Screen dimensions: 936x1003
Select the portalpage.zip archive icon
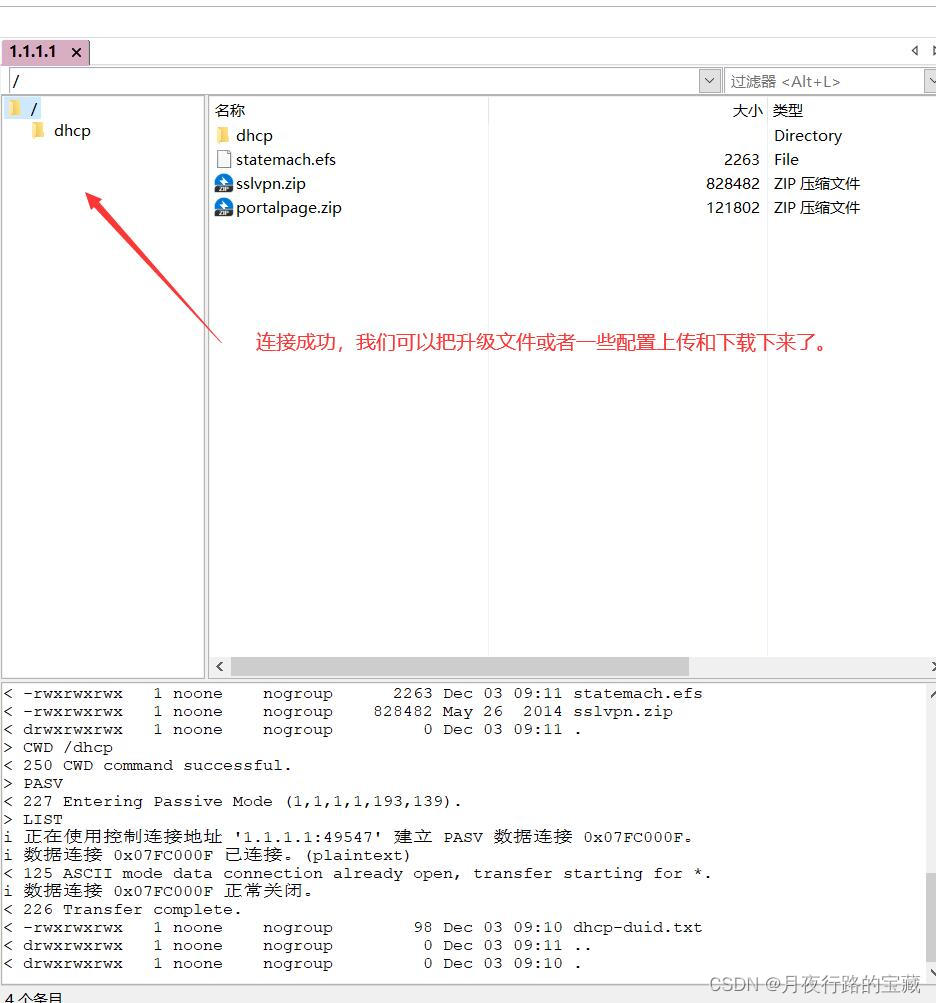coord(222,208)
